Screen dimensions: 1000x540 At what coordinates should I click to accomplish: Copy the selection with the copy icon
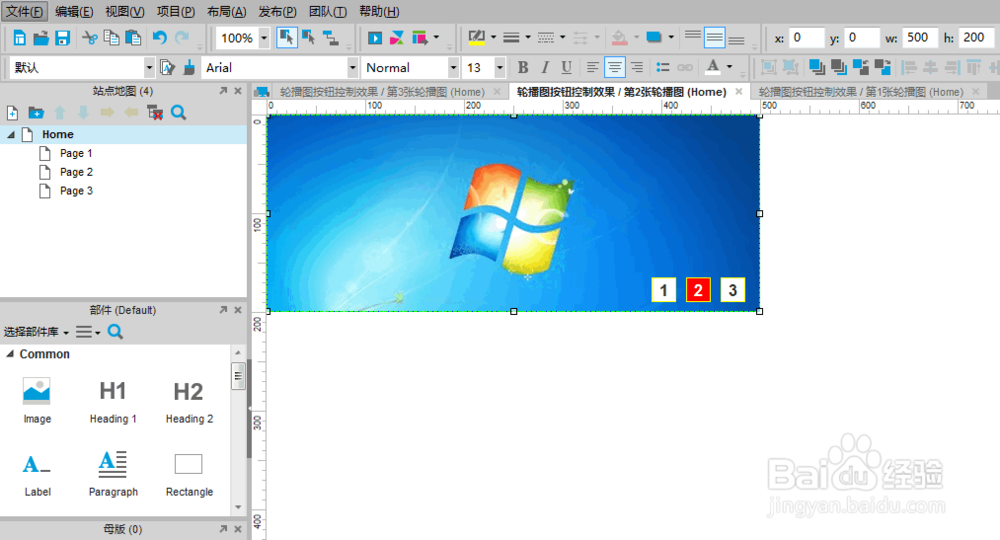click(111, 38)
